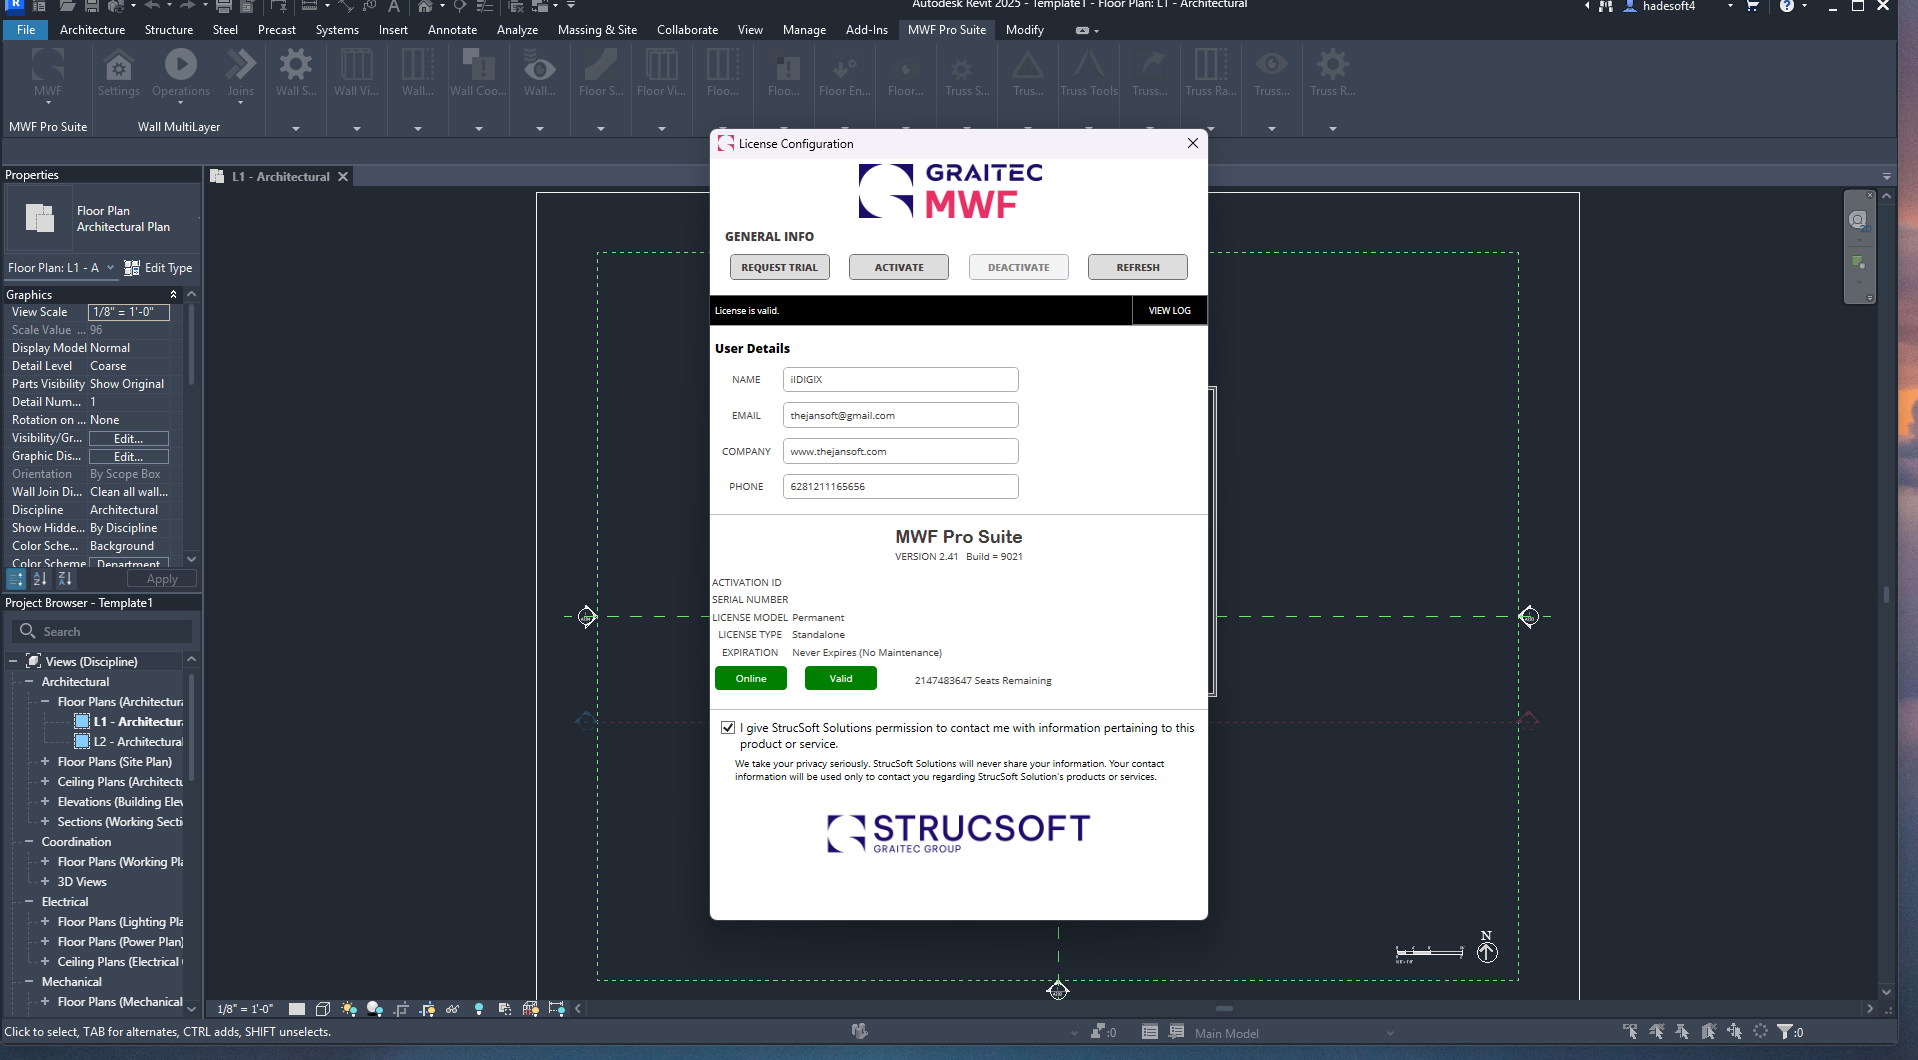Click the Wall Vi... ribbon icon
The height and width of the screenshot is (1060, 1918).
click(356, 65)
